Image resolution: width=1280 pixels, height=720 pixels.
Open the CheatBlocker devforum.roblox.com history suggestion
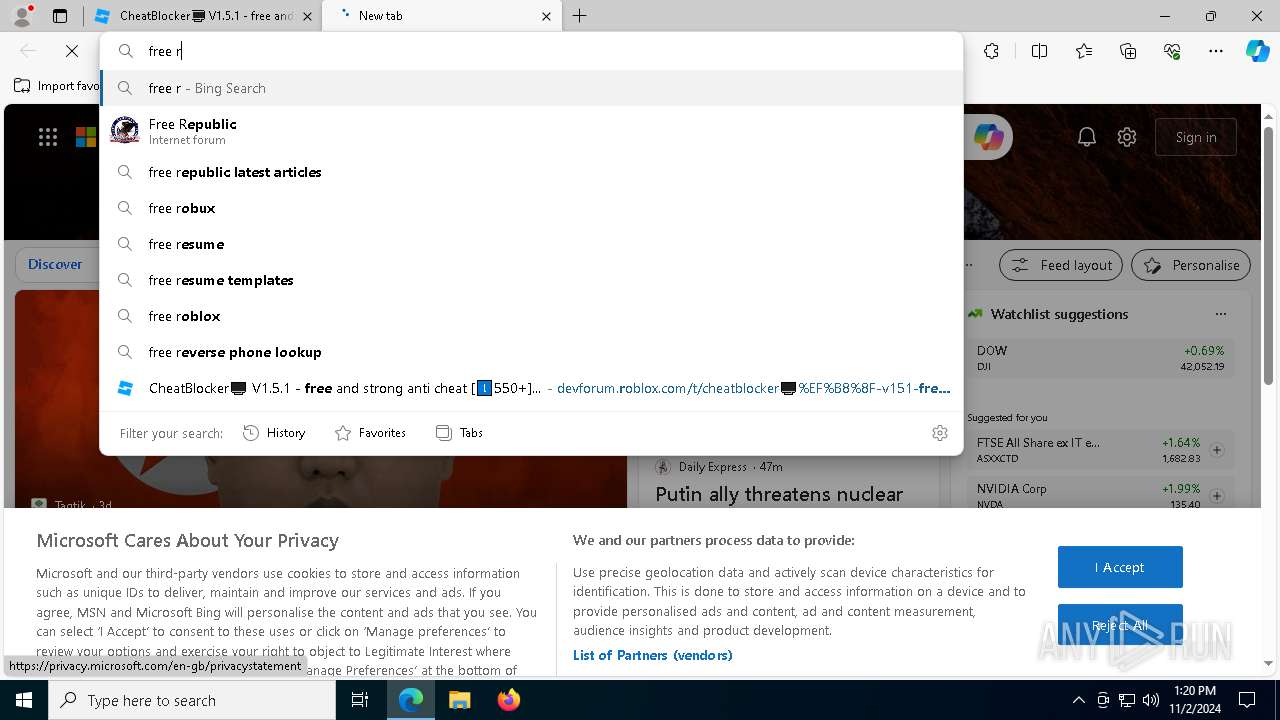pyautogui.click(x=531, y=388)
